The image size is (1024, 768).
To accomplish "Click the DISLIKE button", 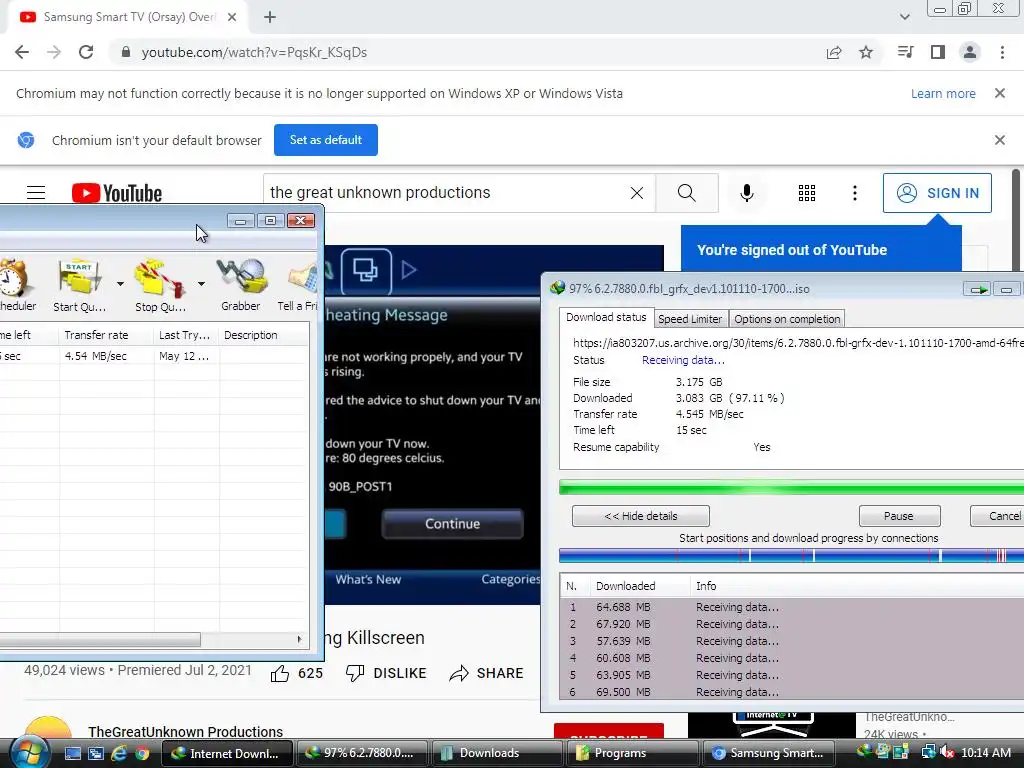I will (386, 673).
